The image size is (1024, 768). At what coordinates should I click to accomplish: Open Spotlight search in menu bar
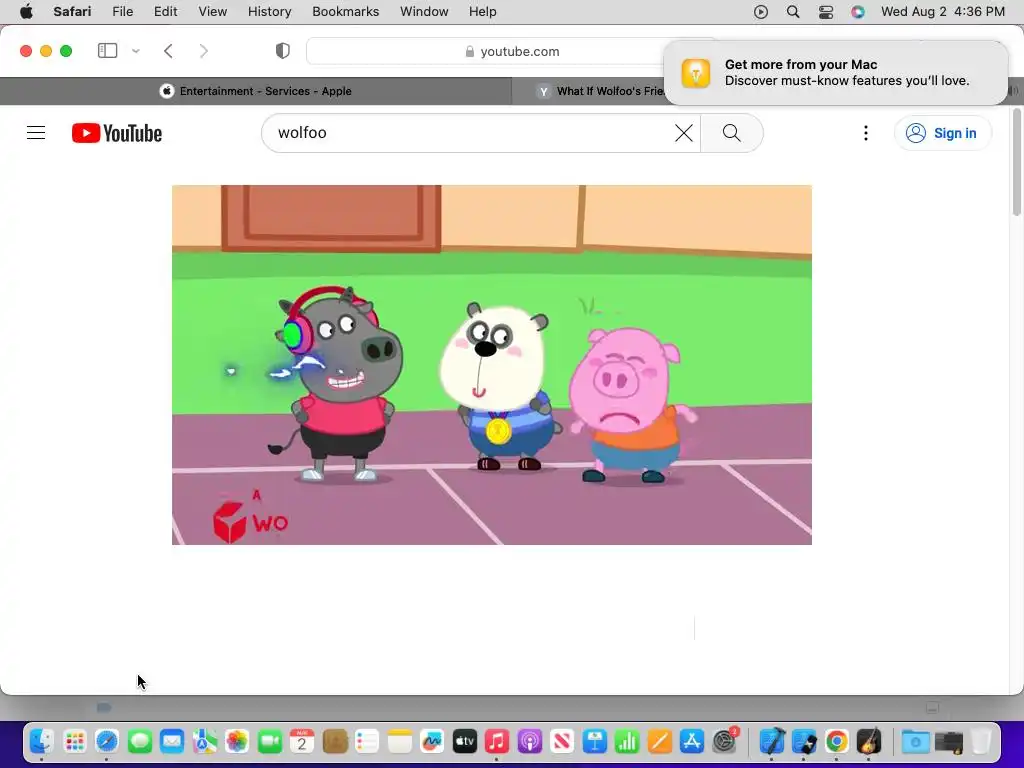tap(793, 12)
